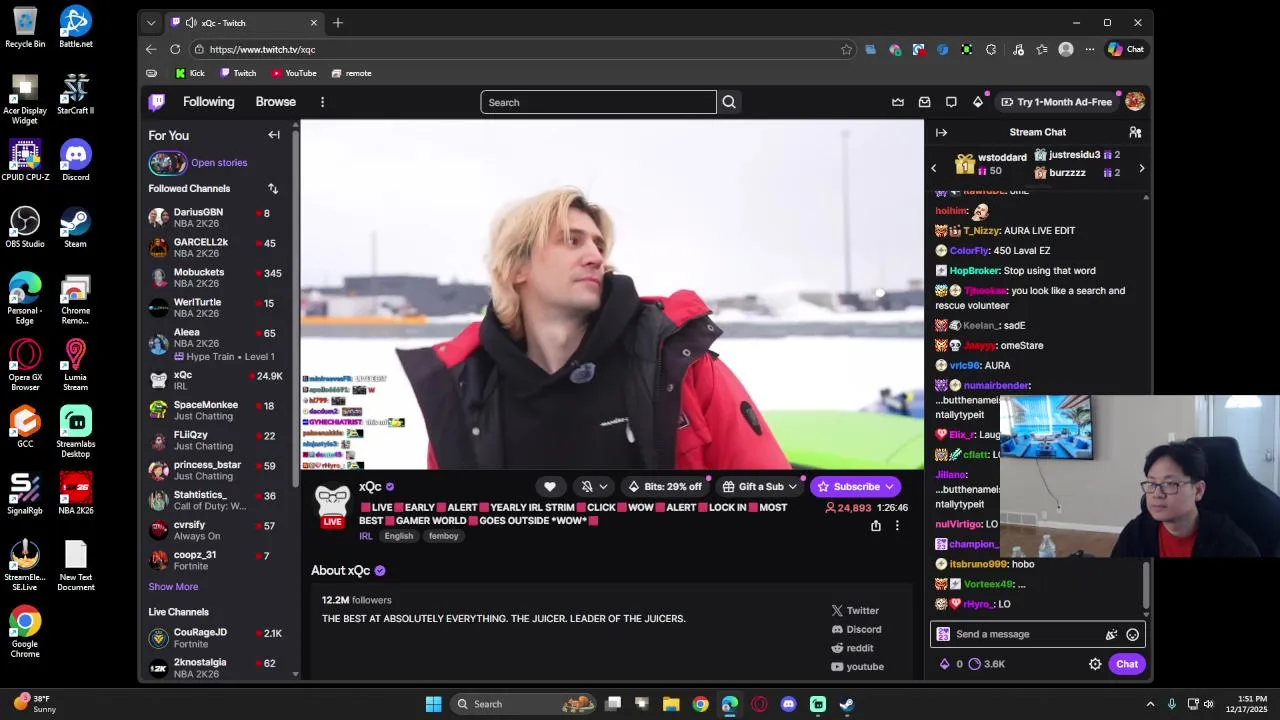This screenshot has height=720, width=1280.
Task: Click Open stories link
Action: (219, 163)
